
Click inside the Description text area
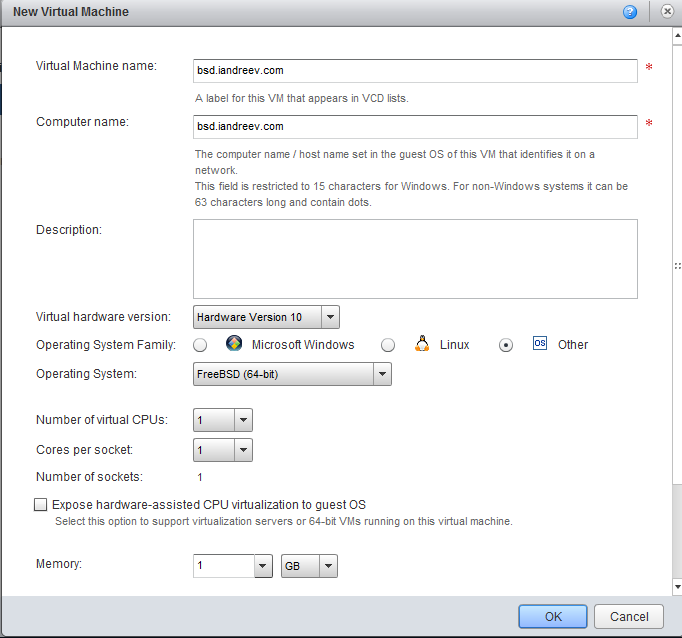[415, 259]
